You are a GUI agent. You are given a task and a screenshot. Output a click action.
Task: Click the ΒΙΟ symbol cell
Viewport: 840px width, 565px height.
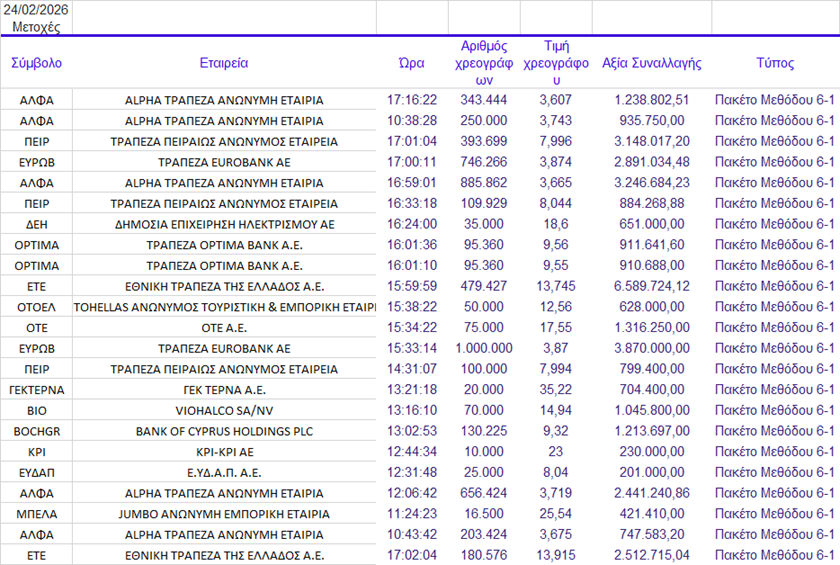(x=36, y=411)
